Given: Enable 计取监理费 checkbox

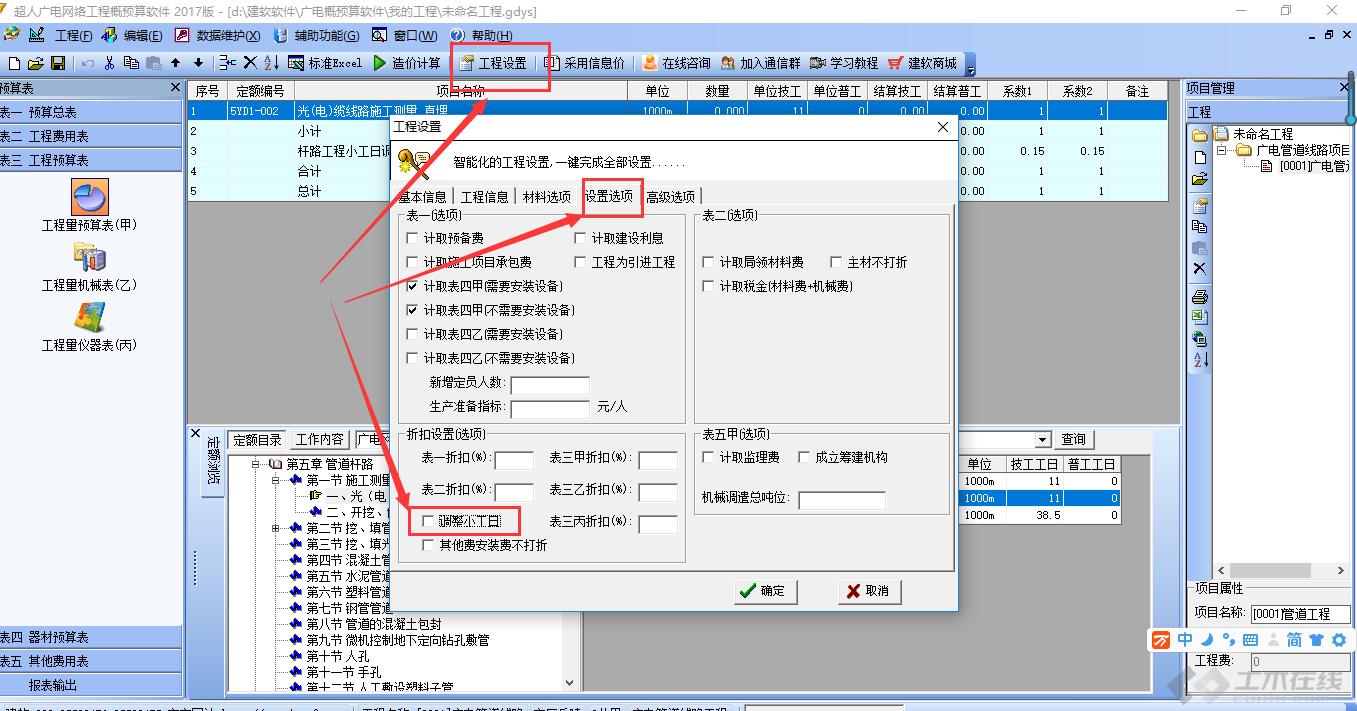Looking at the screenshot, I should pyautogui.click(x=708, y=457).
